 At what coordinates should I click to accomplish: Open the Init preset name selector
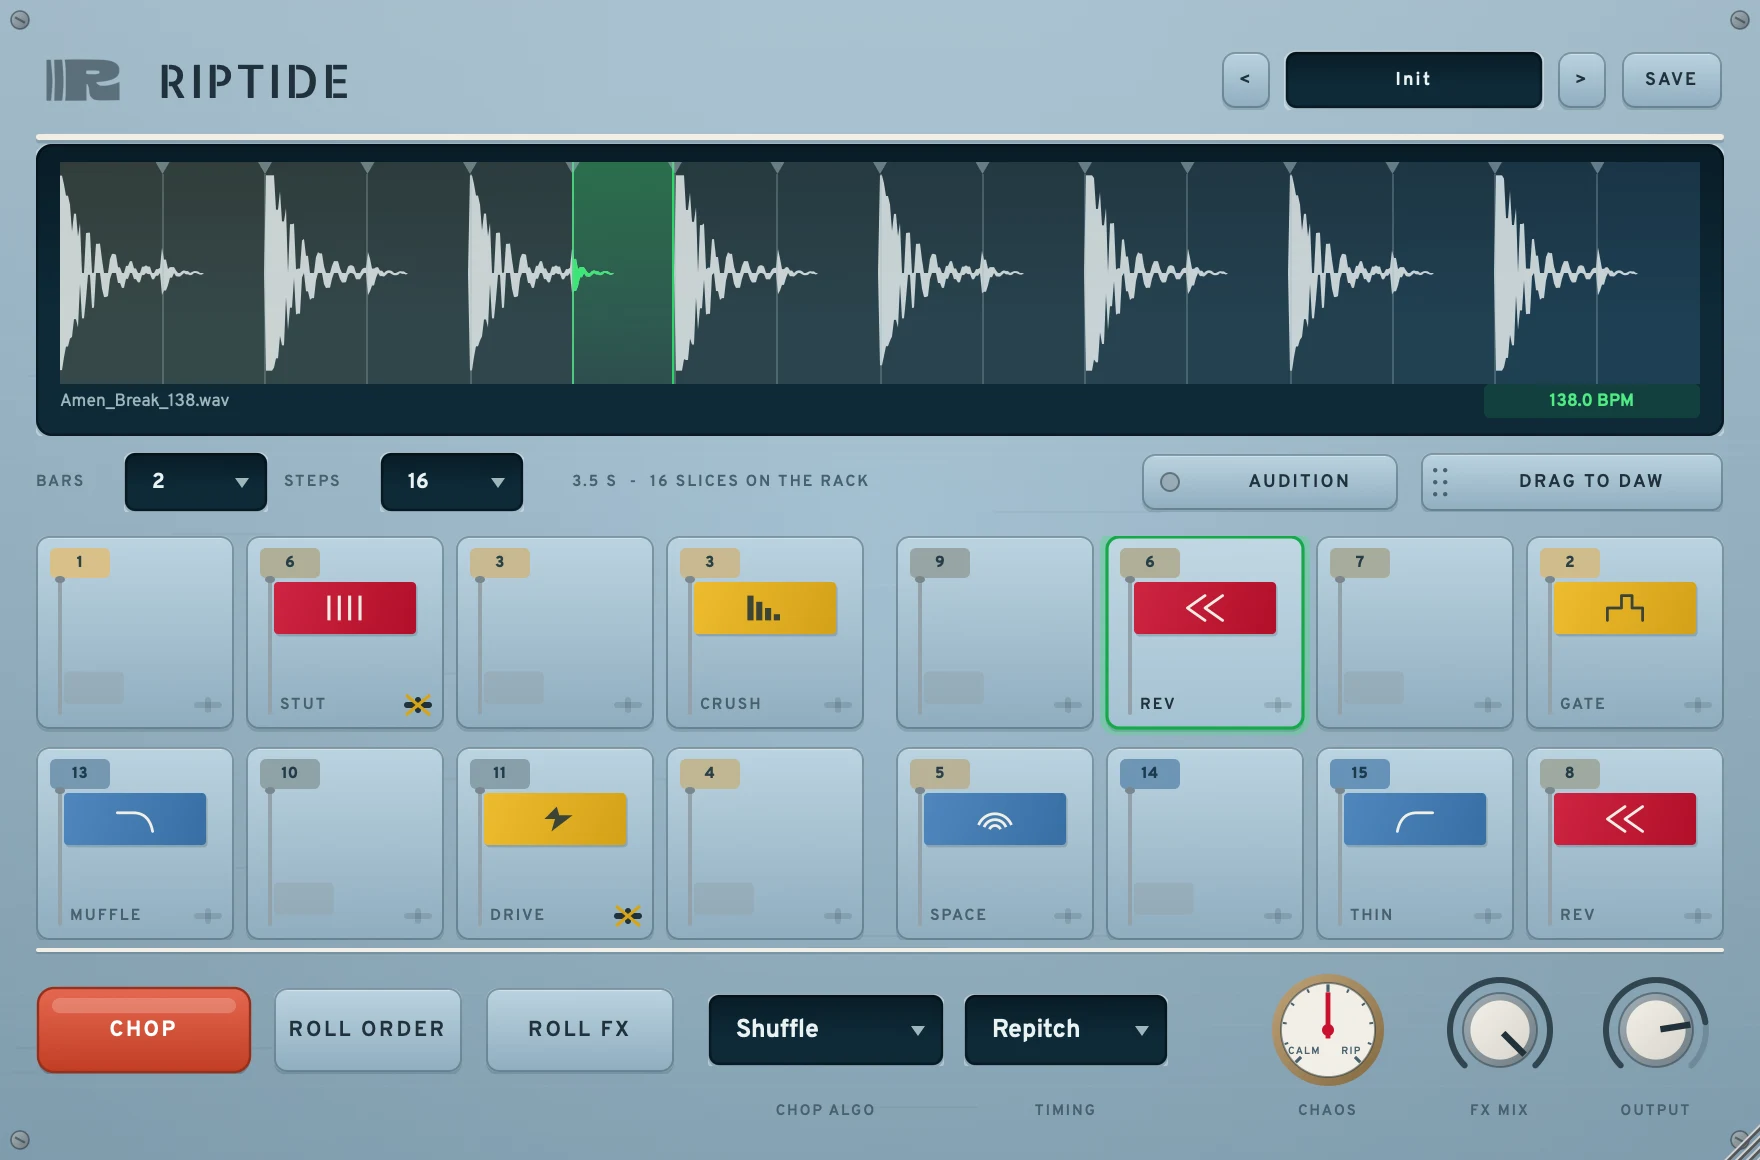click(x=1413, y=79)
